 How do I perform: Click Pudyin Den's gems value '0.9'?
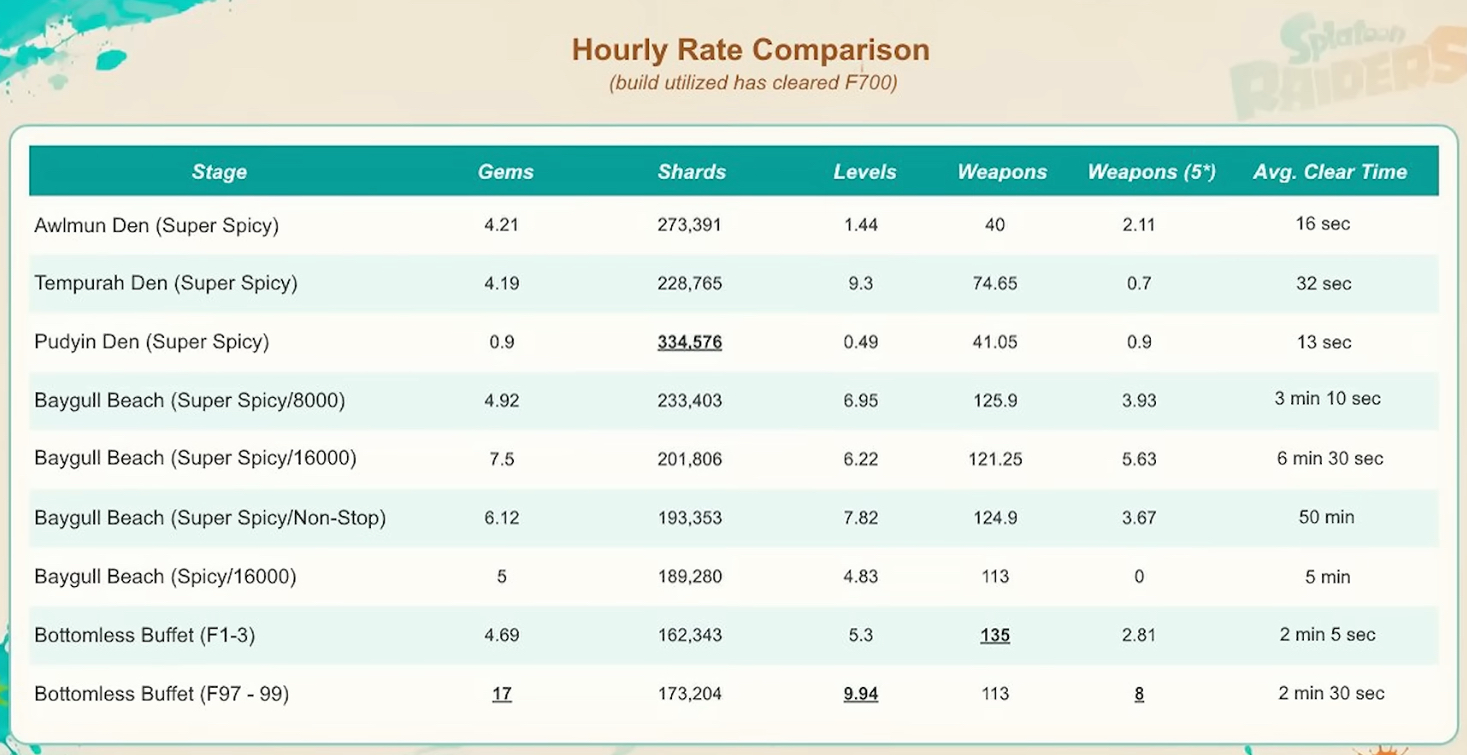click(x=502, y=342)
